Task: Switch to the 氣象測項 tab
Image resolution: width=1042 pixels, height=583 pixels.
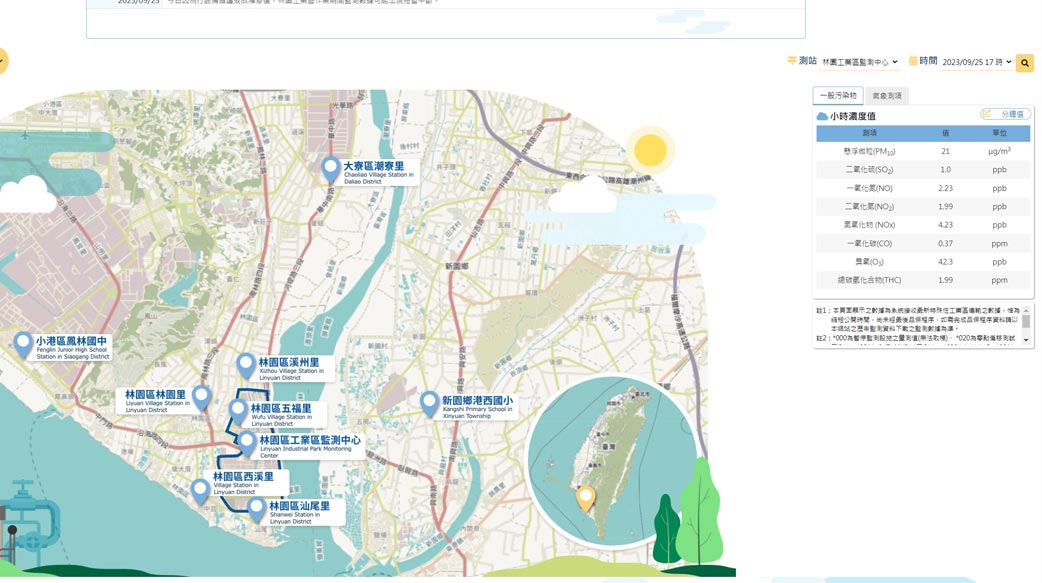Action: (x=887, y=96)
